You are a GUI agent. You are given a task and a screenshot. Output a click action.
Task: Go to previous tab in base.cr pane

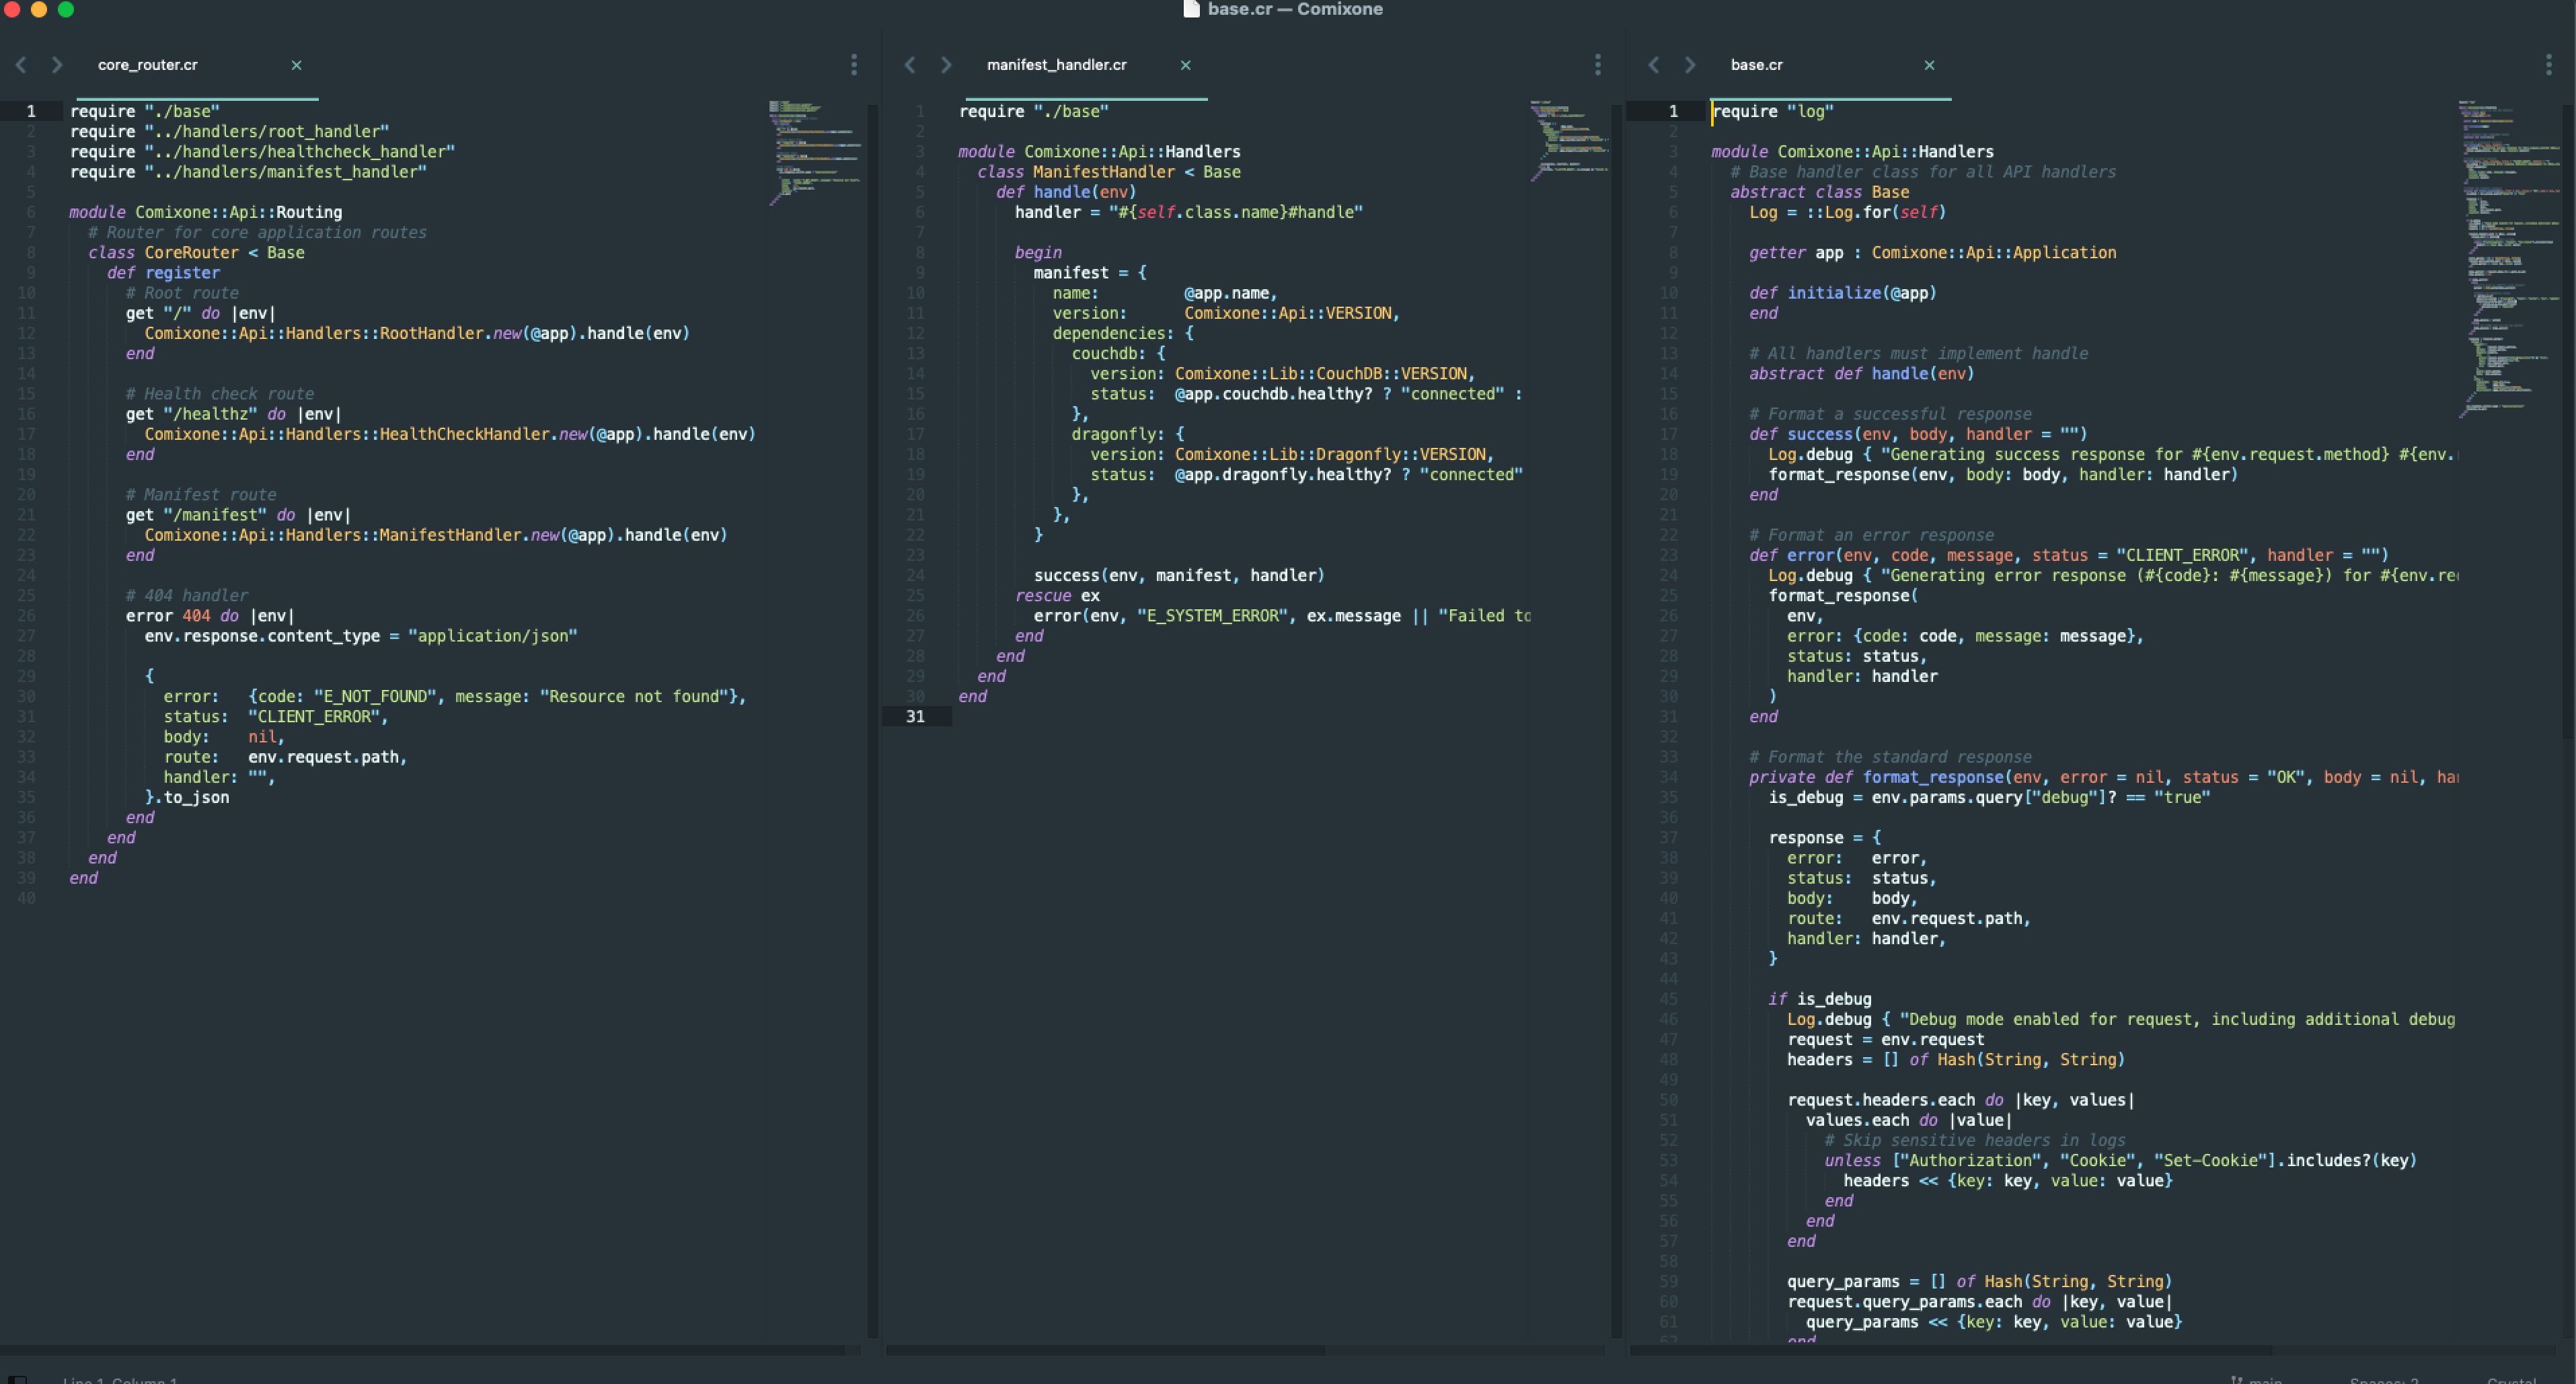tap(1654, 65)
